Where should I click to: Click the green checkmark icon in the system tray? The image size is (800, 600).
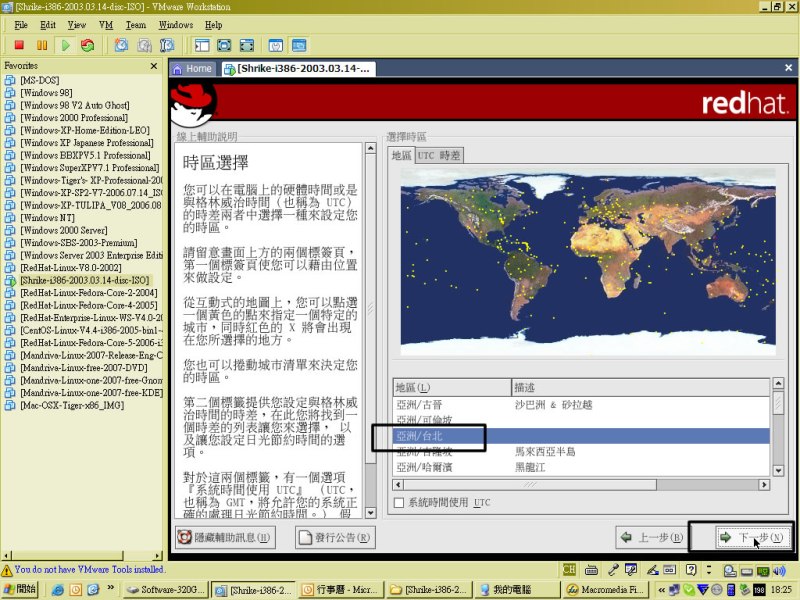click(x=689, y=590)
